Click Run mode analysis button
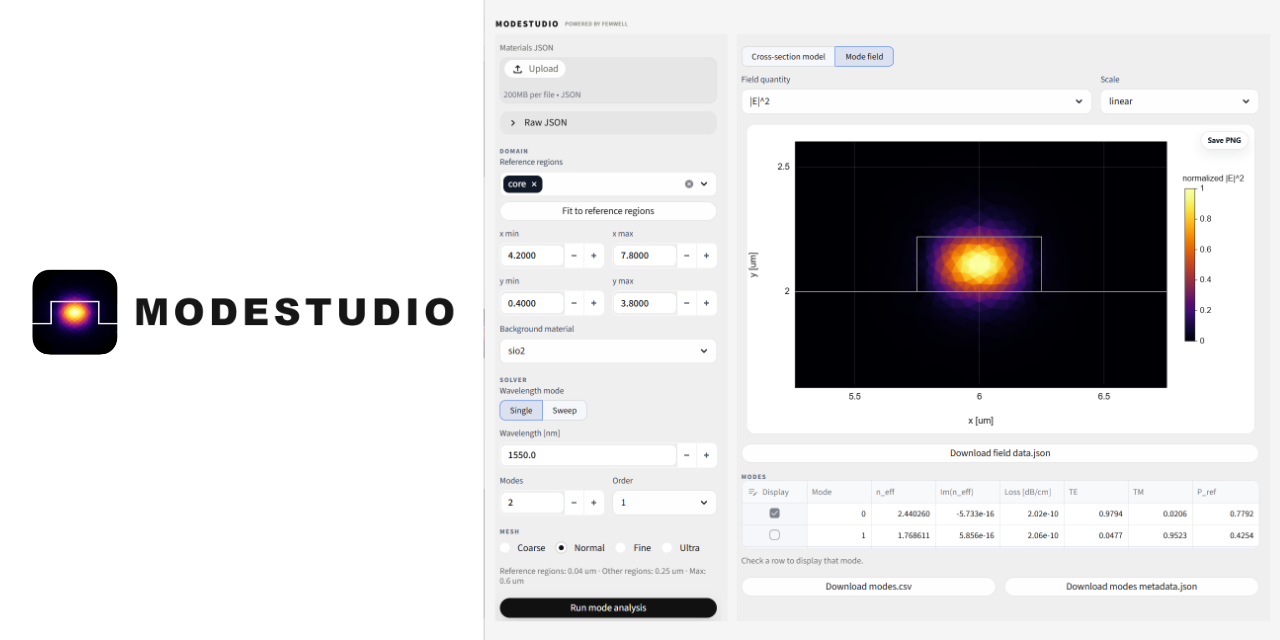The image size is (1280, 640). pyautogui.click(x=608, y=608)
